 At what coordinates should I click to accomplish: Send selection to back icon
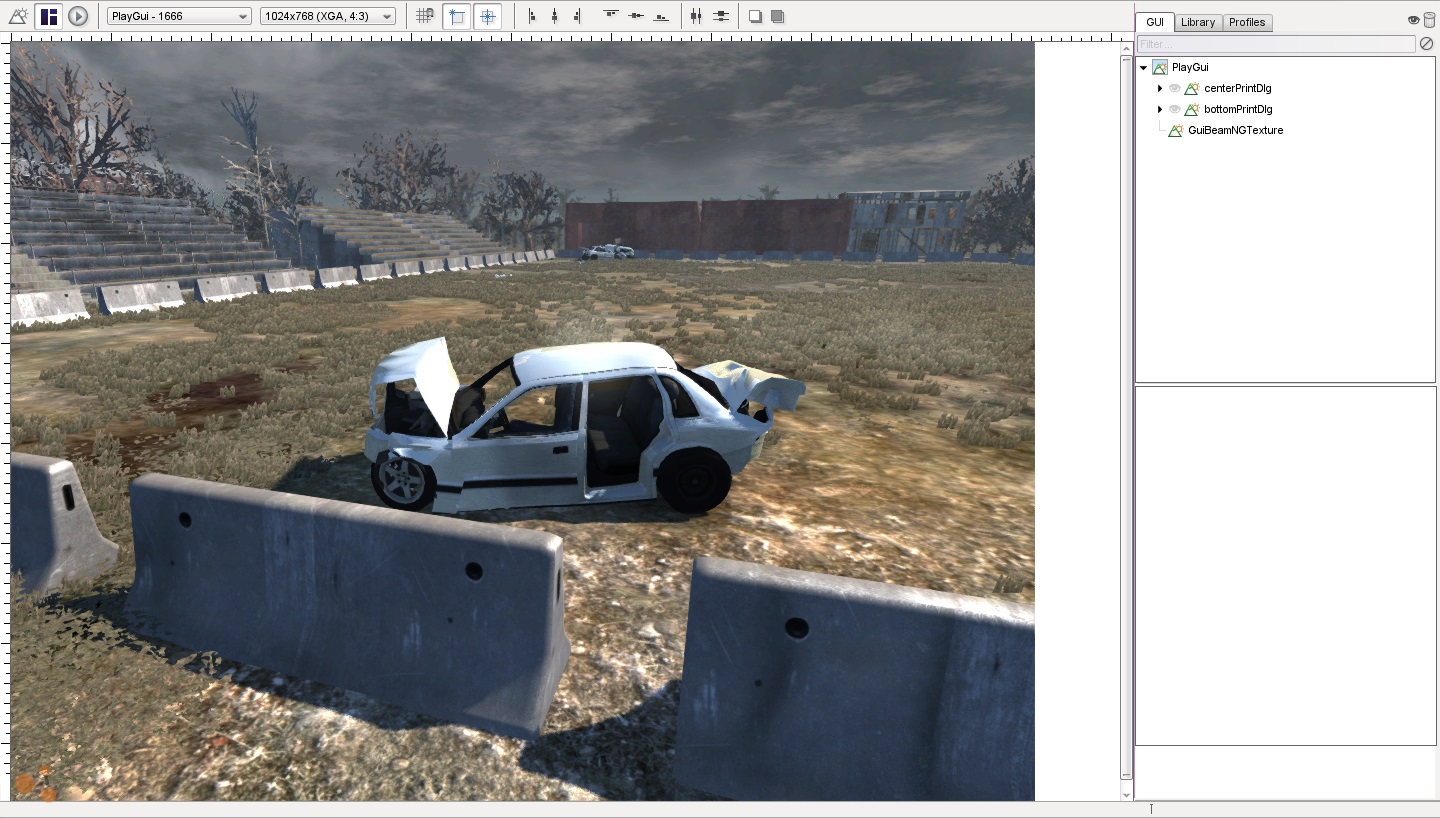pyautogui.click(x=756, y=16)
